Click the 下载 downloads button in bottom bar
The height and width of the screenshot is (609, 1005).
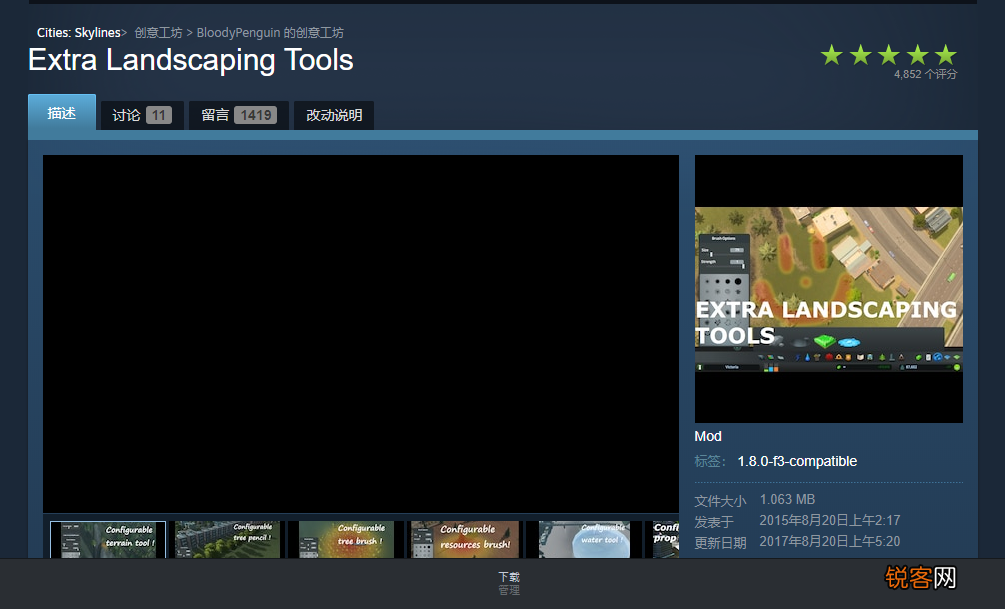pos(509,577)
